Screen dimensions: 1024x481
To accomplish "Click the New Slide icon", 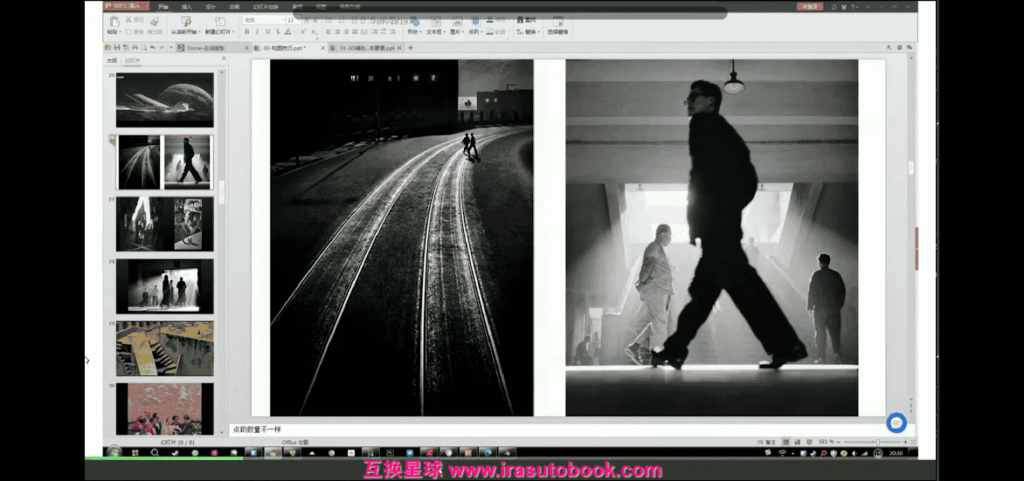I will (x=220, y=21).
